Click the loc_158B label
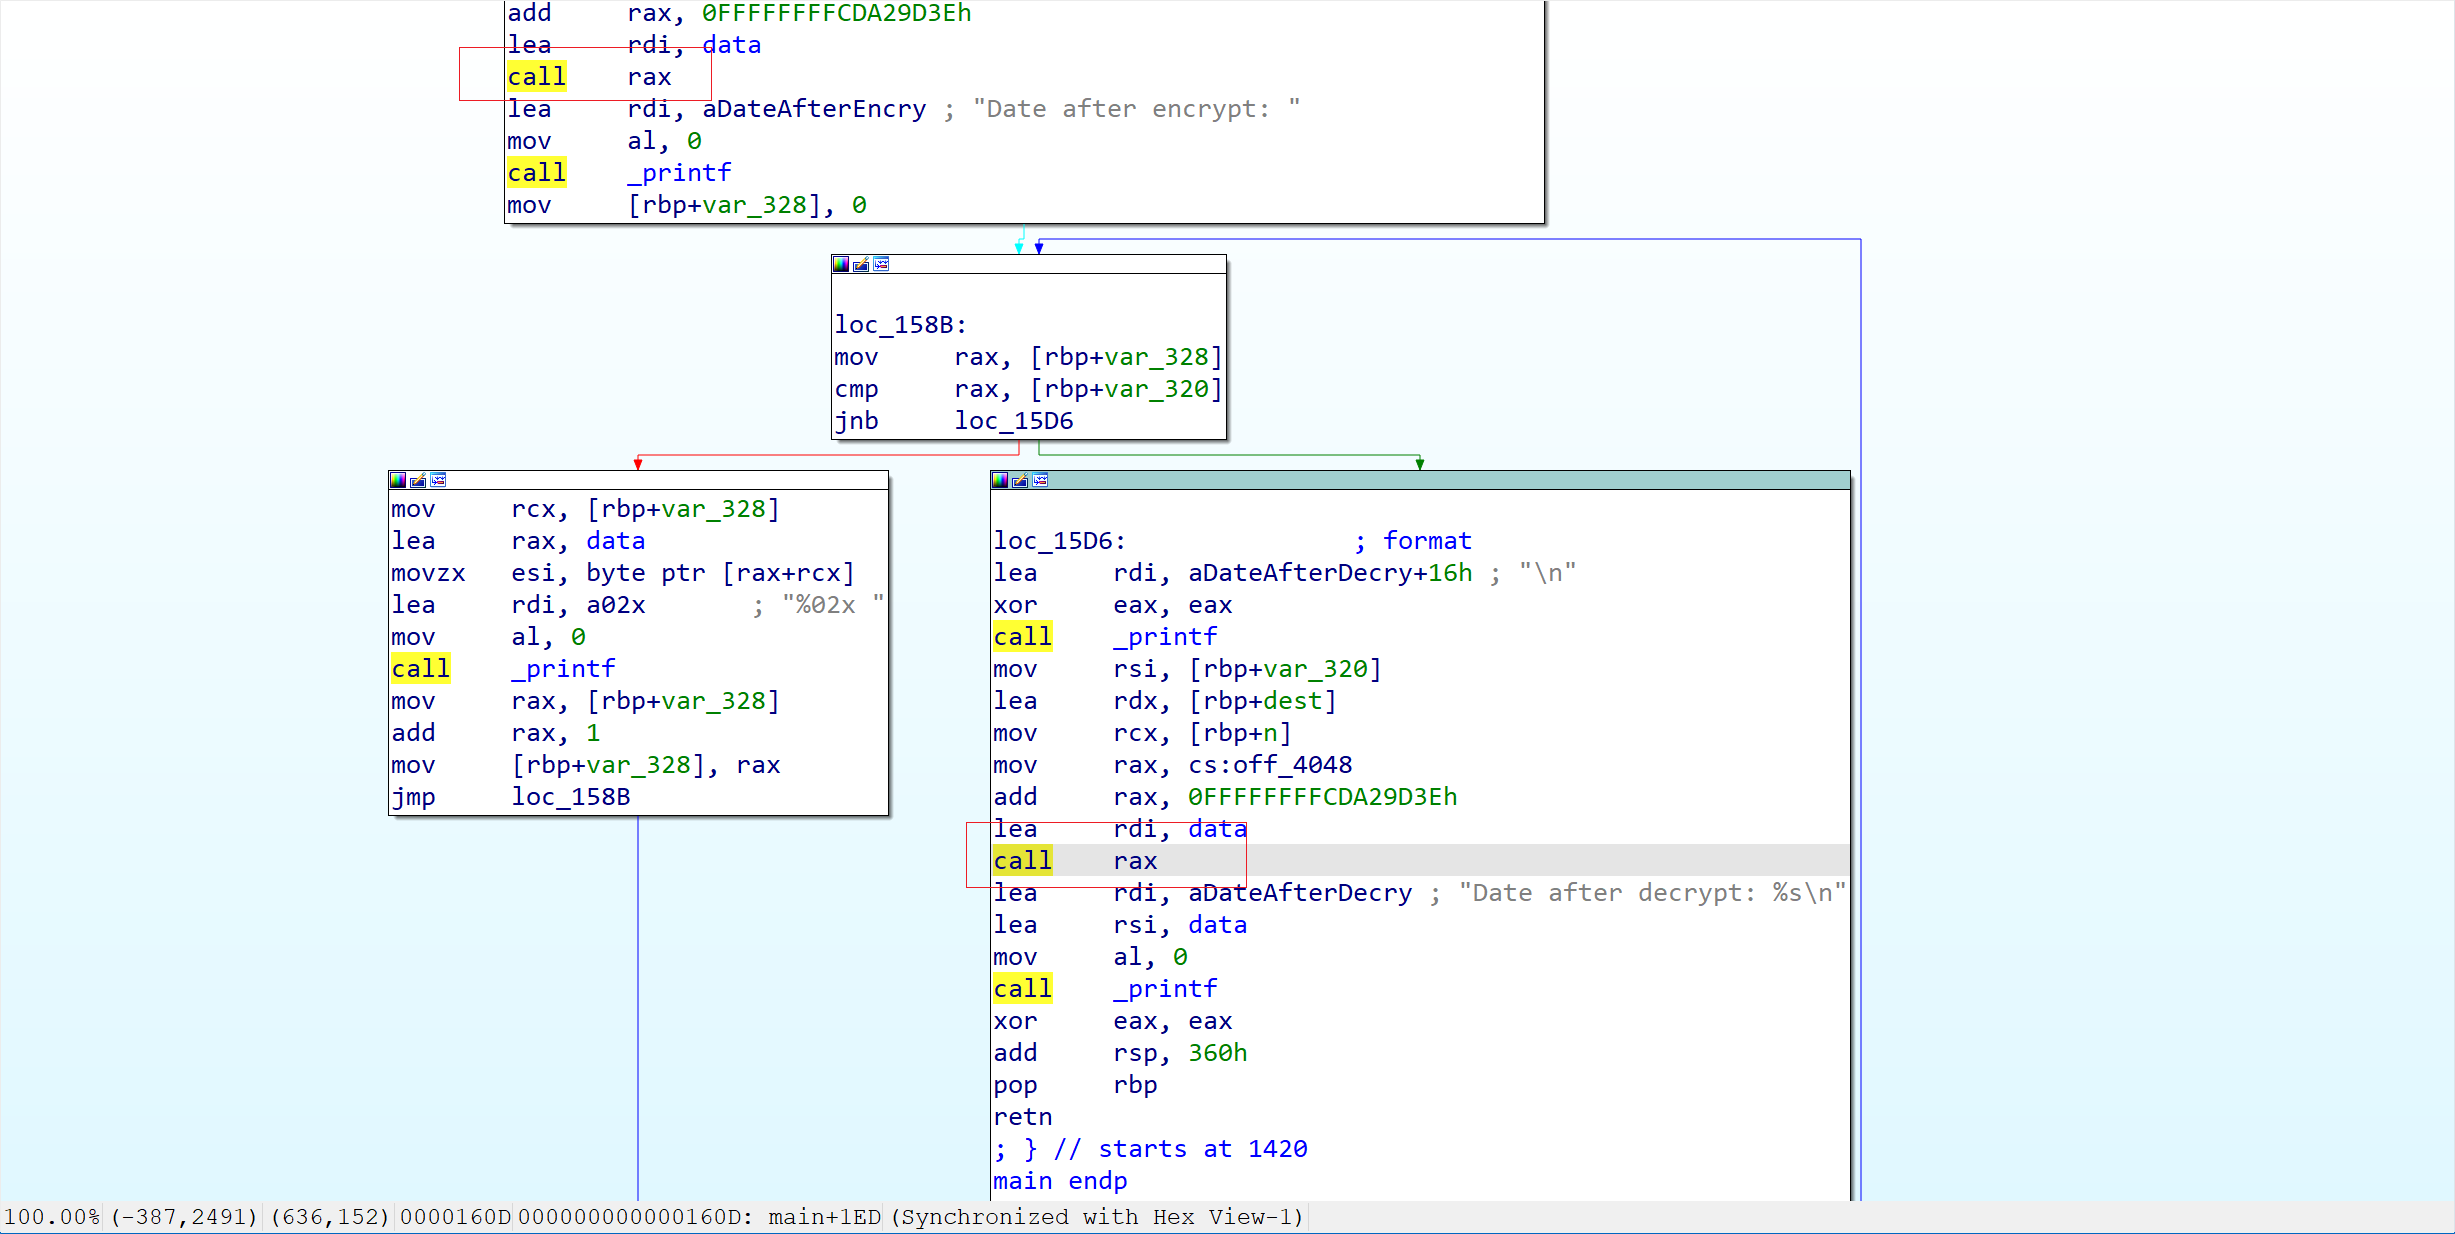The image size is (2455, 1234). click(901, 325)
